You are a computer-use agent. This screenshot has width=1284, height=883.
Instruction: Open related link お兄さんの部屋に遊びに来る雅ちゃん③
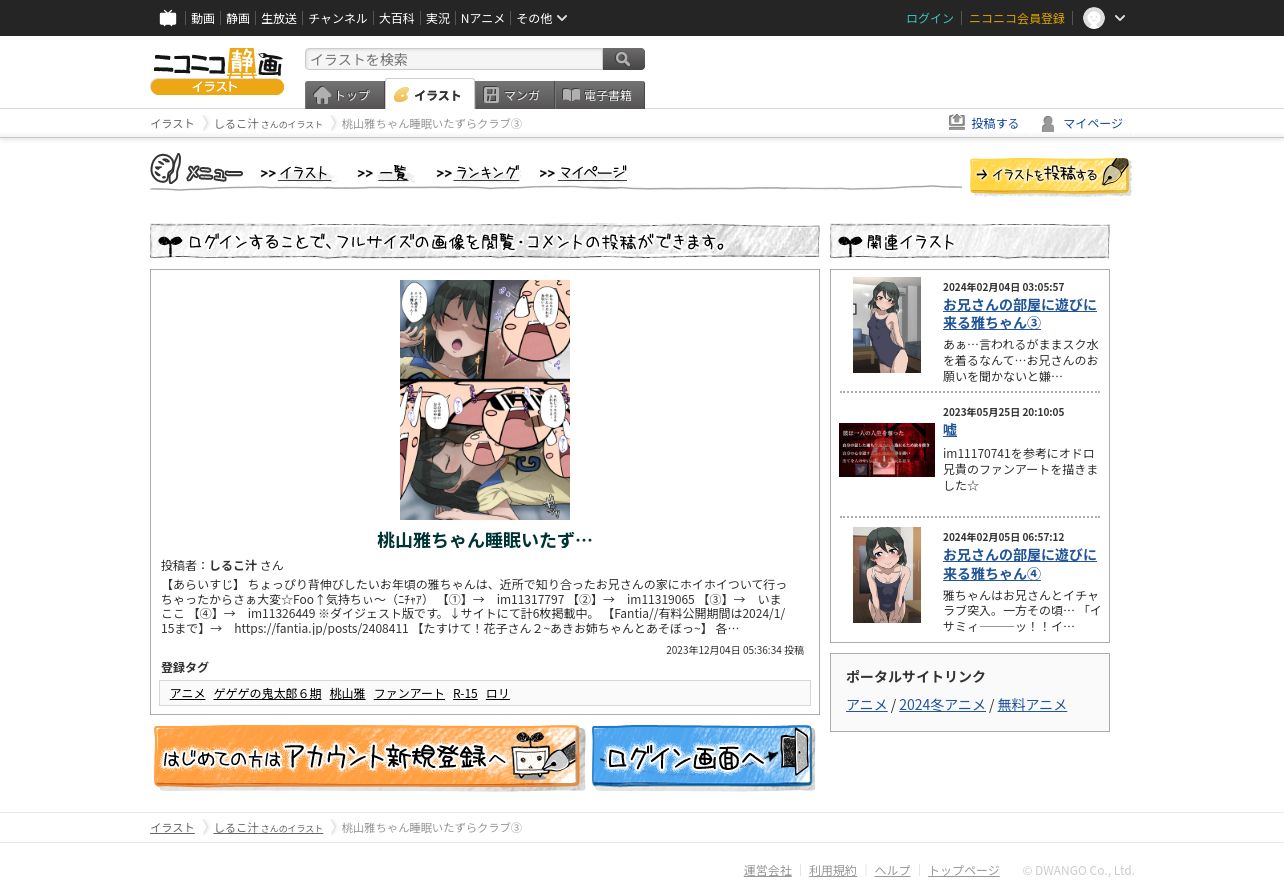click(1020, 314)
